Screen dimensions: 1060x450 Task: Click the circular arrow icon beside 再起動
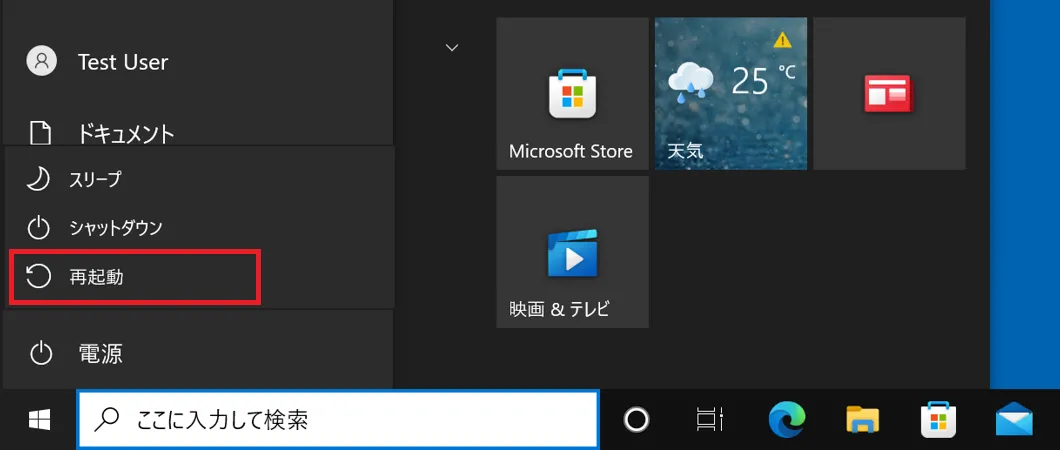39,276
